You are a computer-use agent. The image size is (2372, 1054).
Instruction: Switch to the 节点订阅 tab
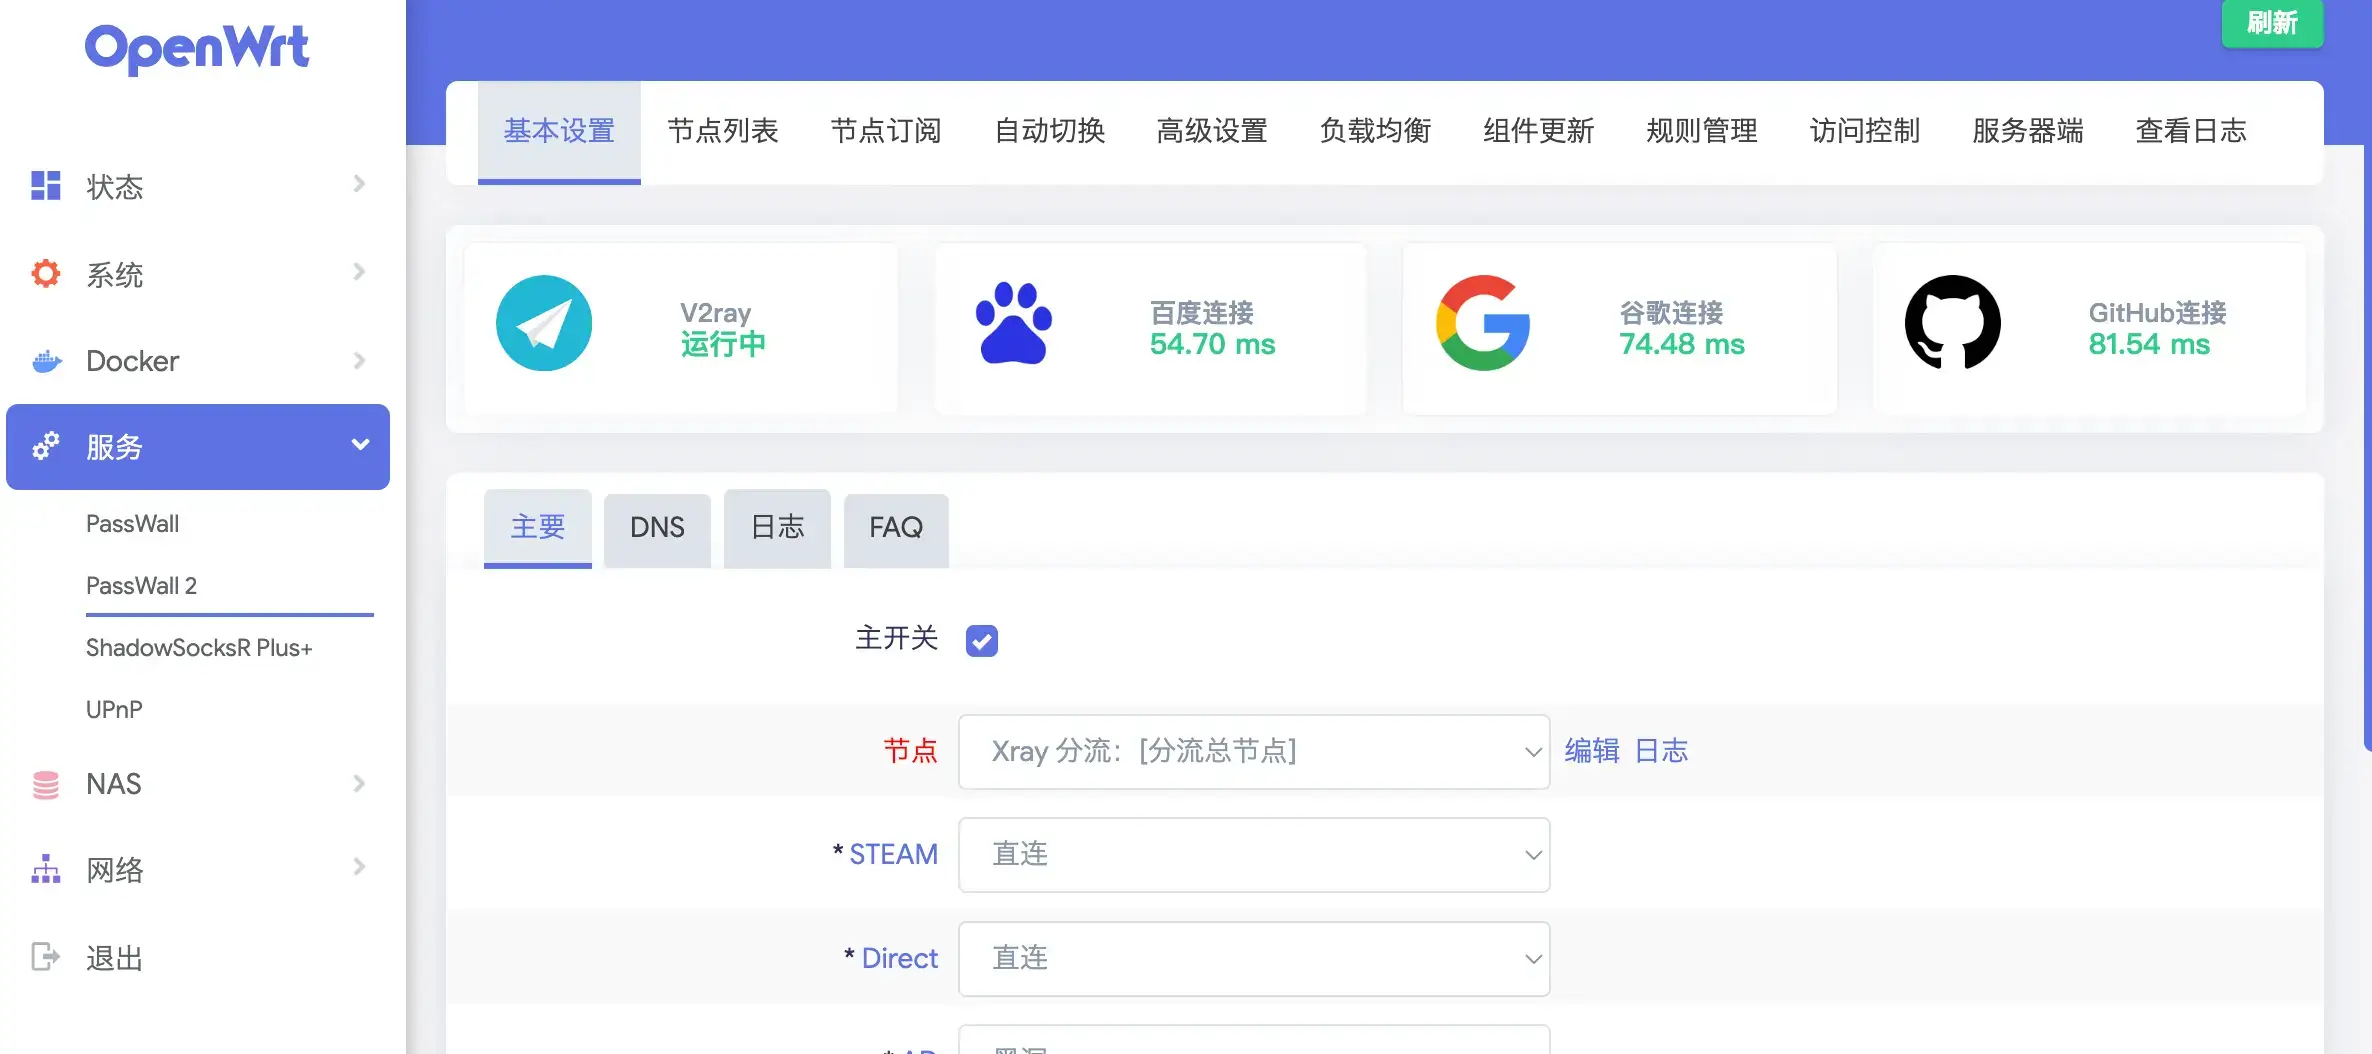click(x=885, y=132)
